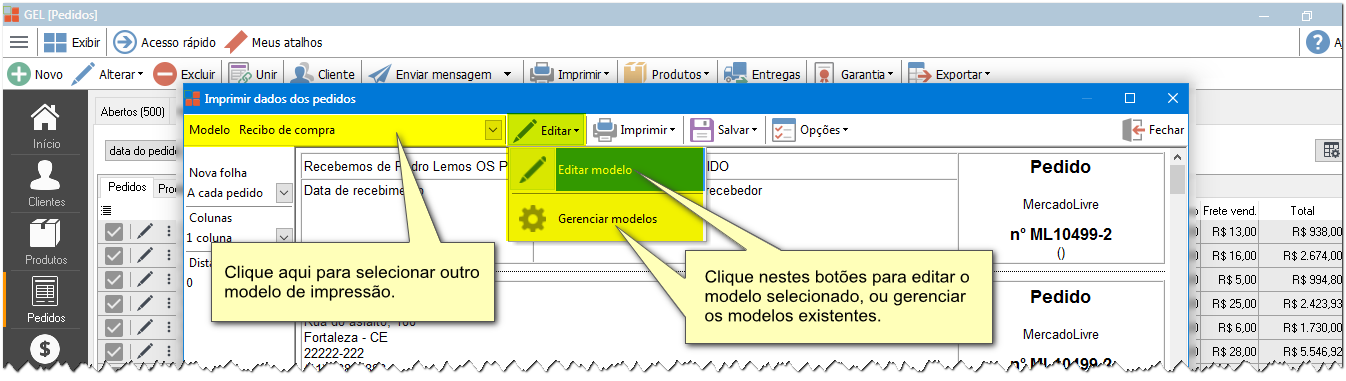Click Acesso rápido arrow icon
This screenshot has width=1346, height=381.
pos(125,42)
